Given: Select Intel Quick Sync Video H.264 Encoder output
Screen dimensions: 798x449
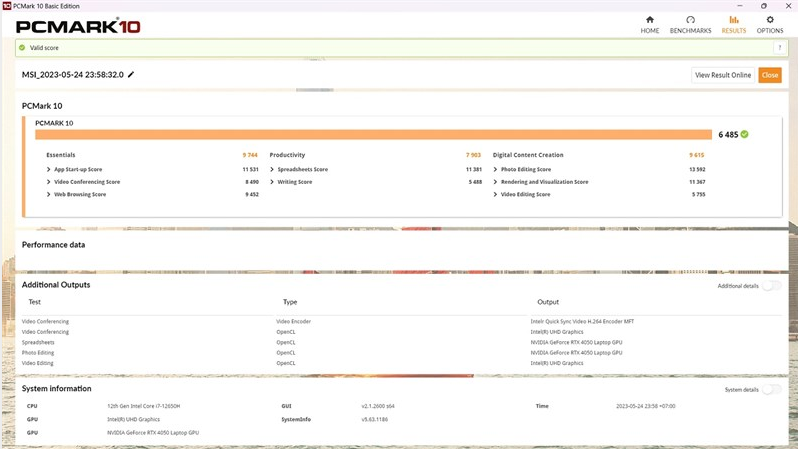Looking at the screenshot, I should coord(582,322).
